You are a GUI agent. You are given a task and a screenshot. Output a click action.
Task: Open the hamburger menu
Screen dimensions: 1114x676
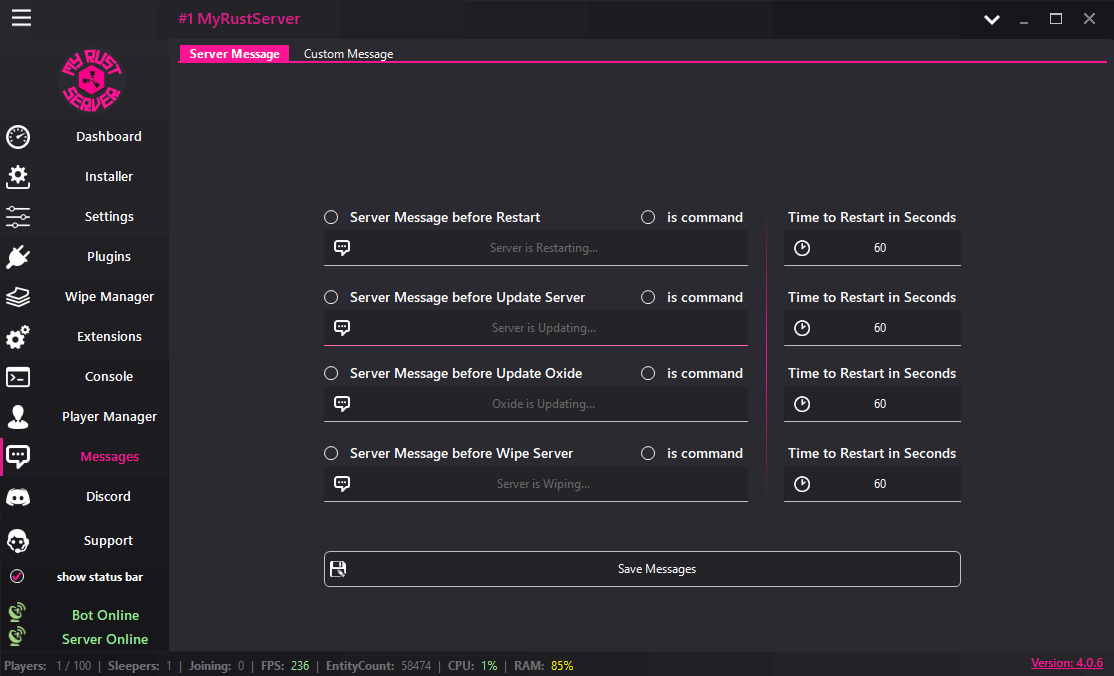pos(21,18)
